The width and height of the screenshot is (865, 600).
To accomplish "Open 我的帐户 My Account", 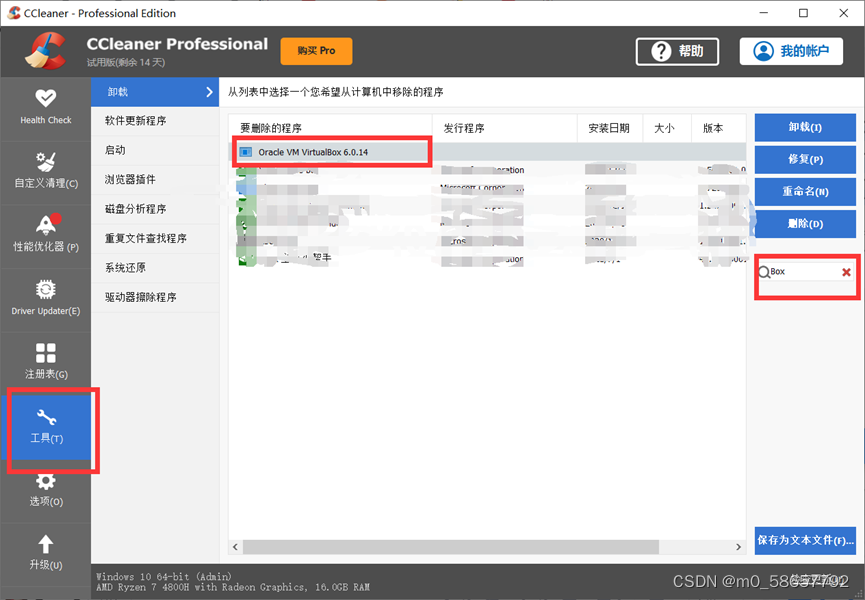I will (791, 51).
